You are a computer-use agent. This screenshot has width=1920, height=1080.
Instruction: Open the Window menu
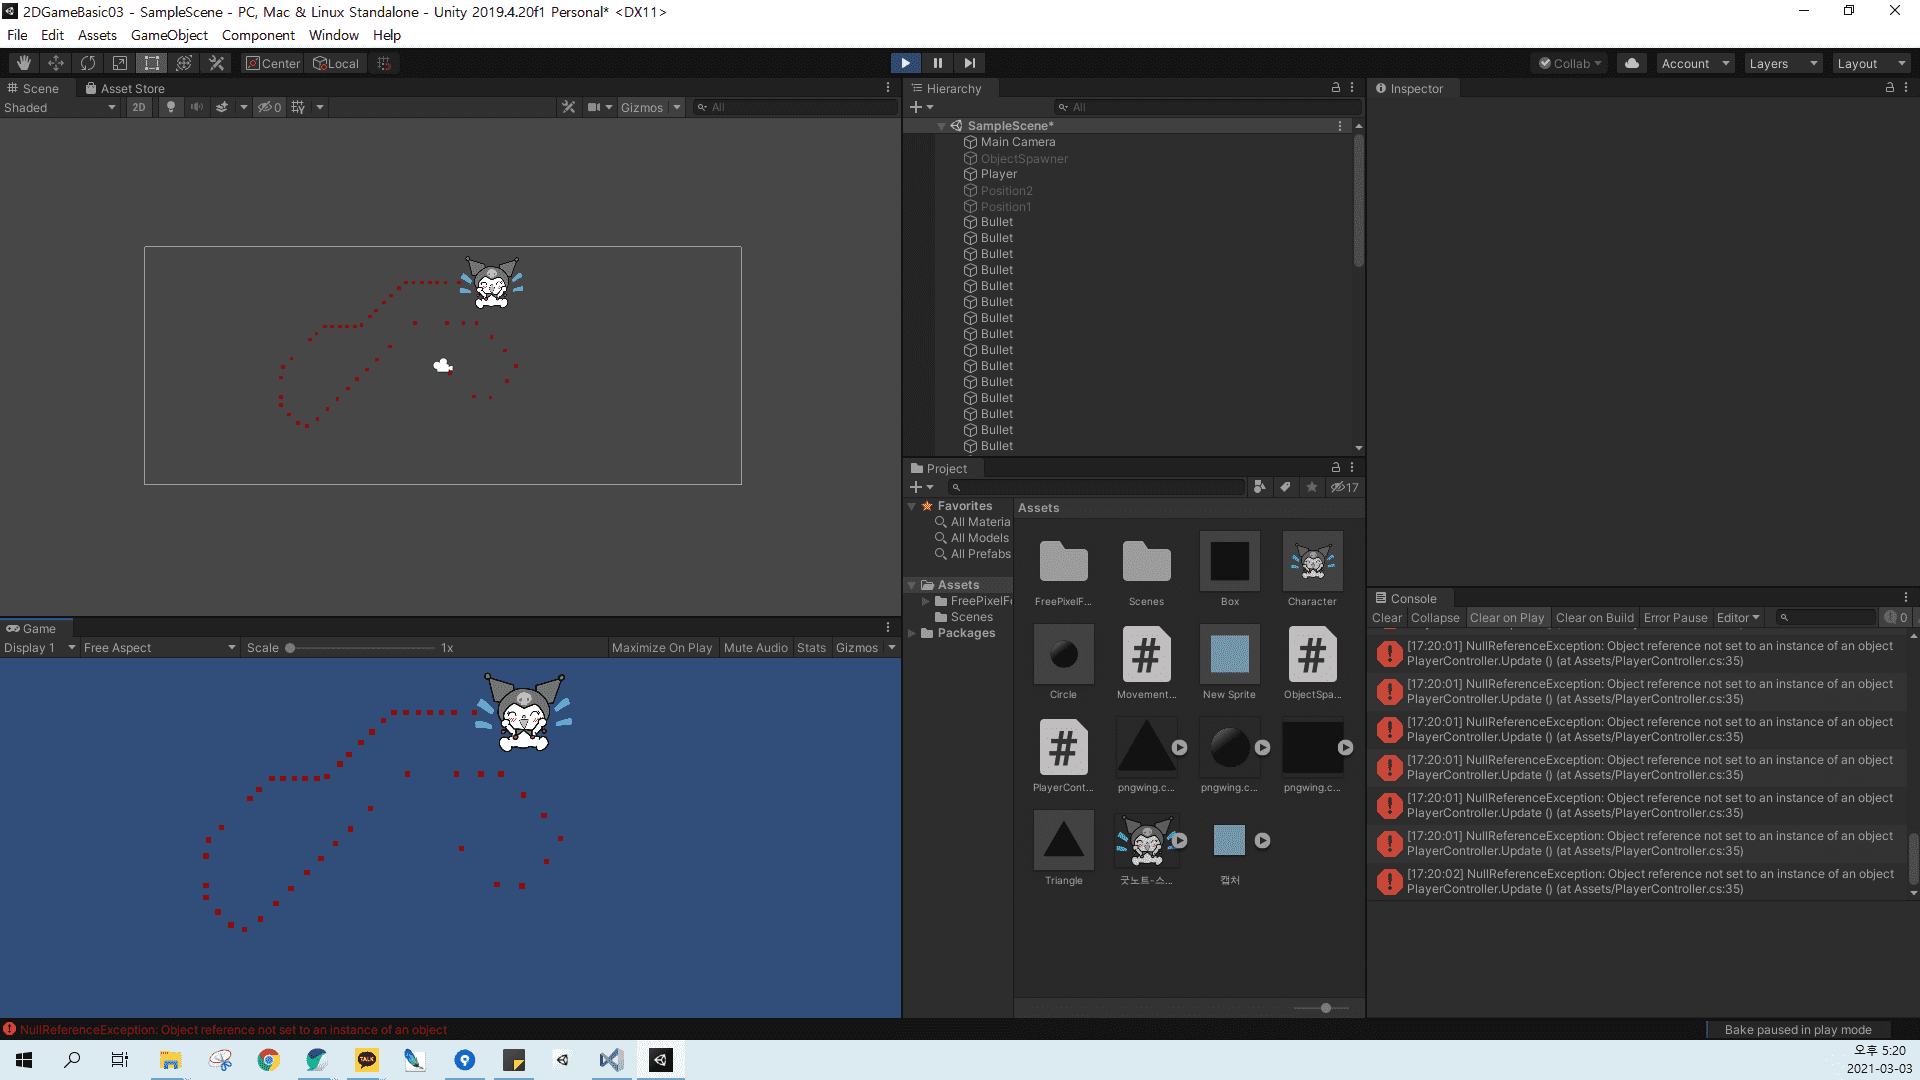334,35
